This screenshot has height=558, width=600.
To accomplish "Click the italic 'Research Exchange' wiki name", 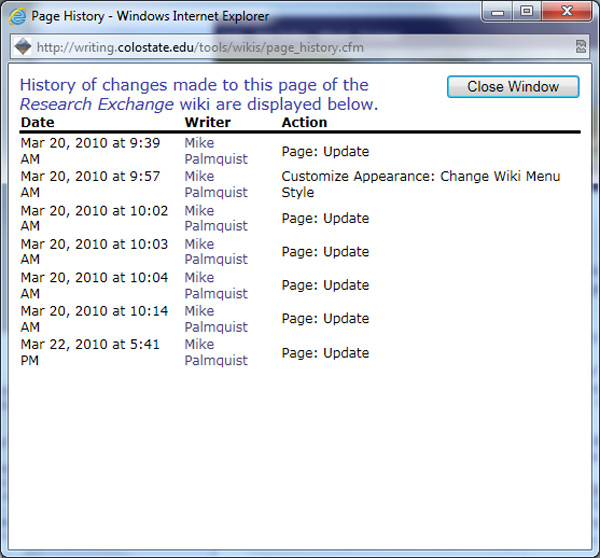I will (x=97, y=104).
